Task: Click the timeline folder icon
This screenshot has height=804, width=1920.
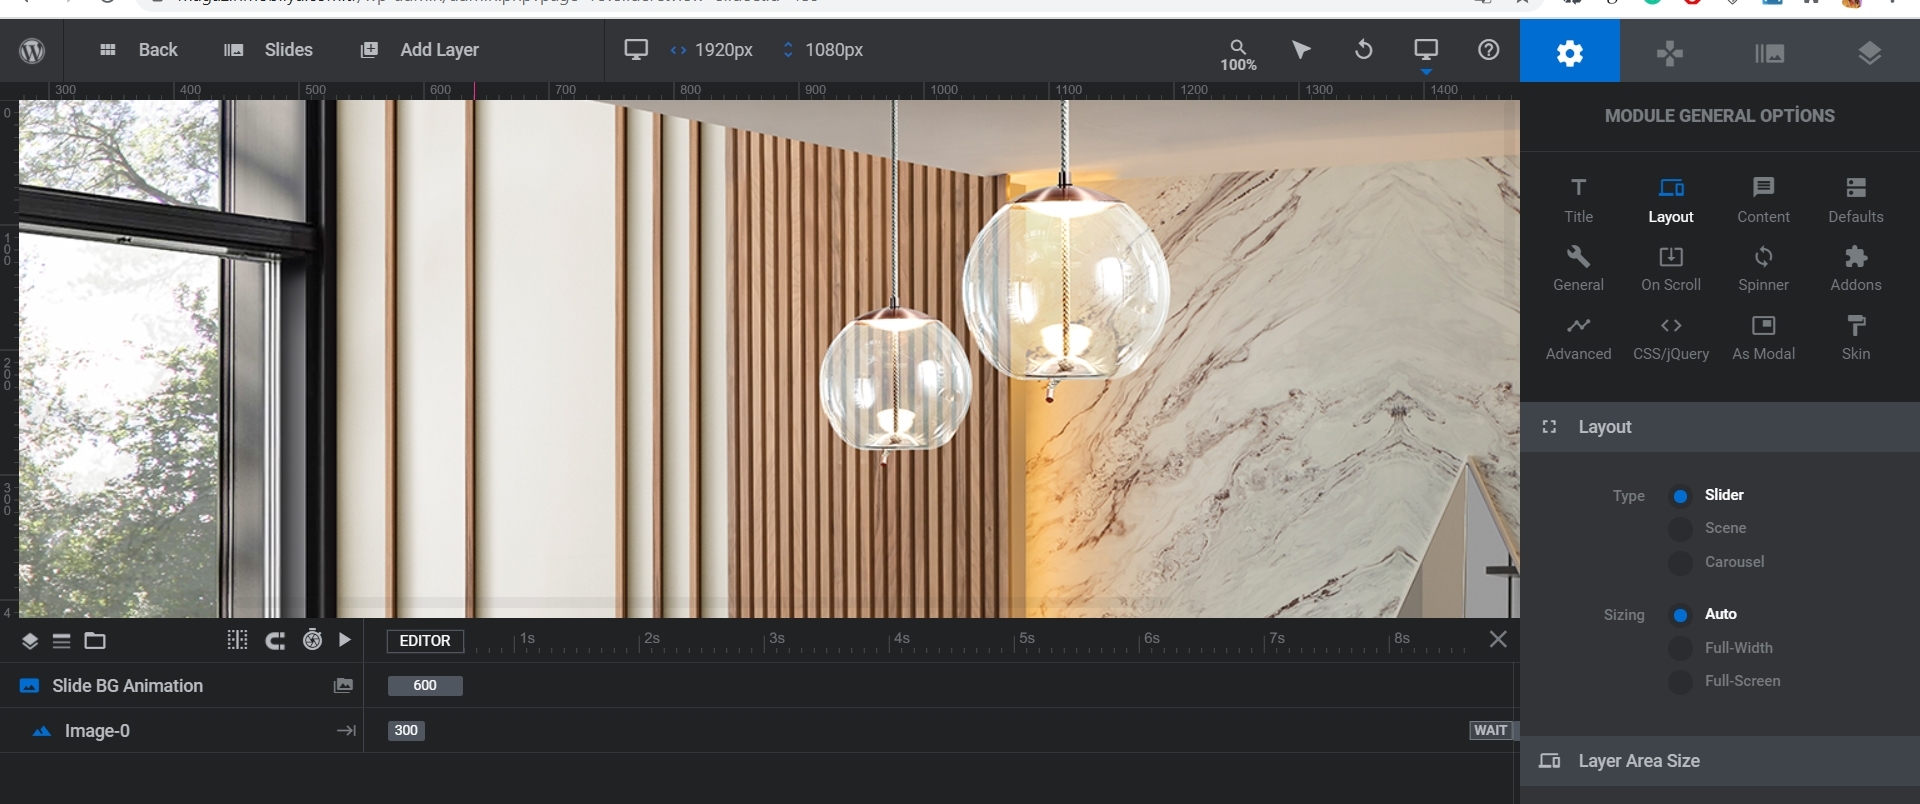Action: pyautogui.click(x=95, y=641)
